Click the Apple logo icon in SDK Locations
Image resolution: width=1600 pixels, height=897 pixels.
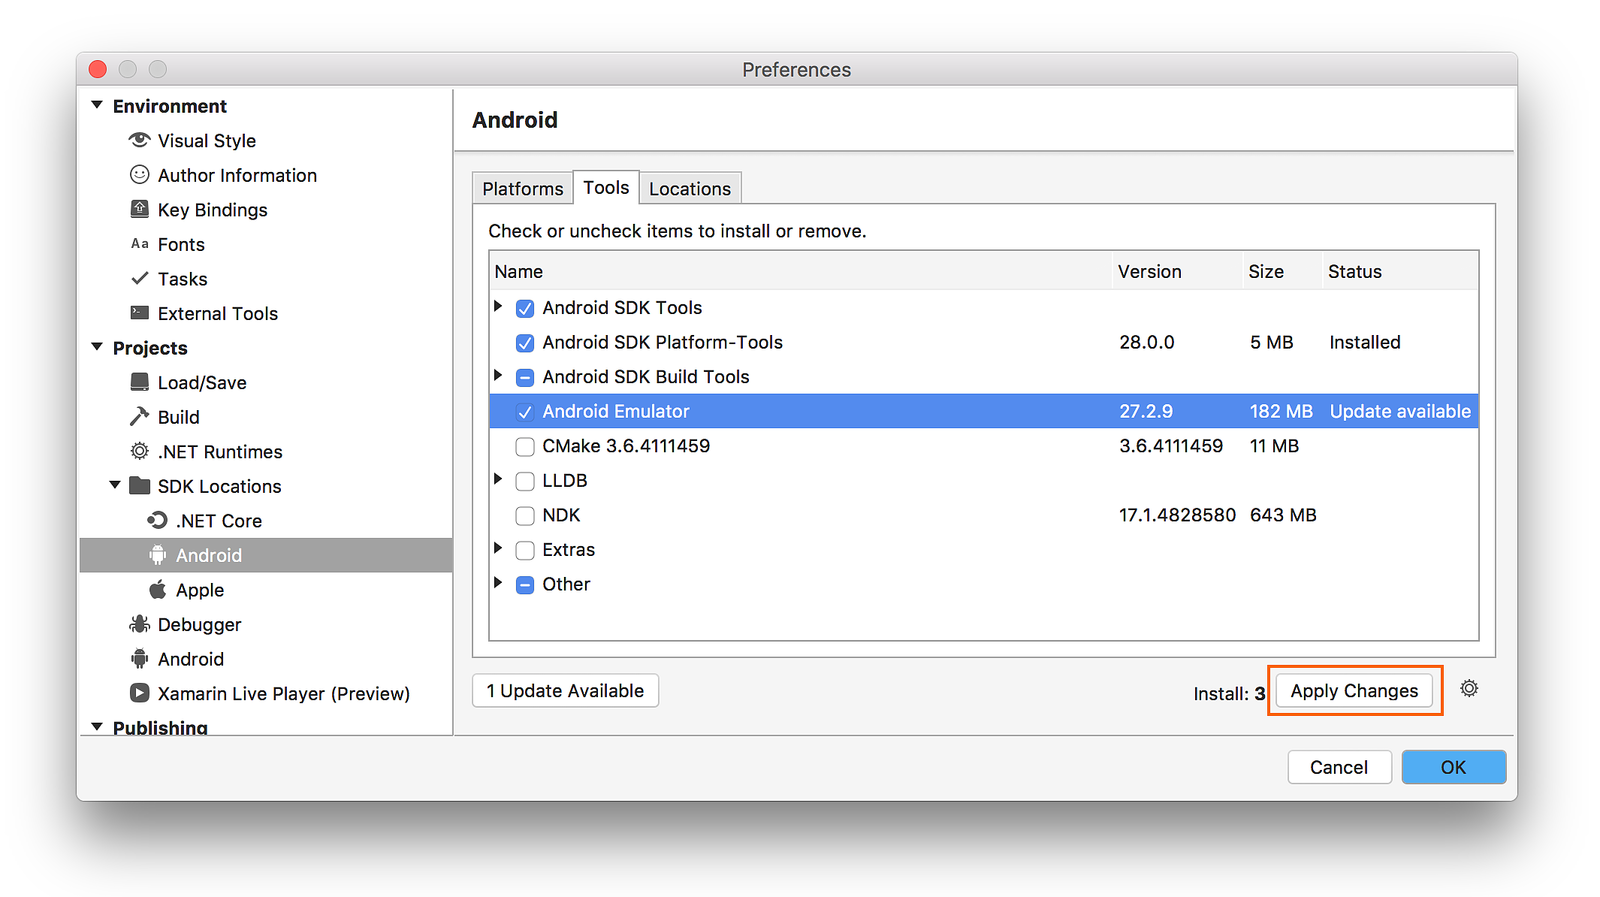coord(158,590)
